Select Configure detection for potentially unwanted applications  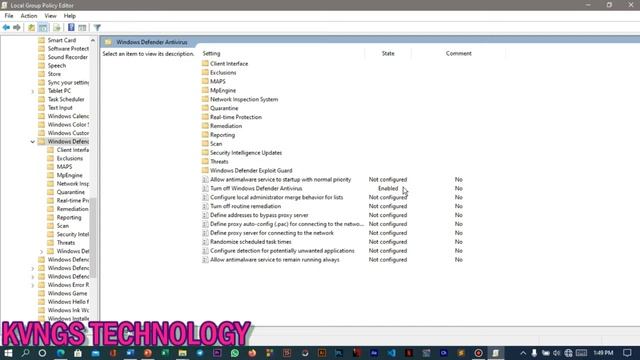(282, 251)
